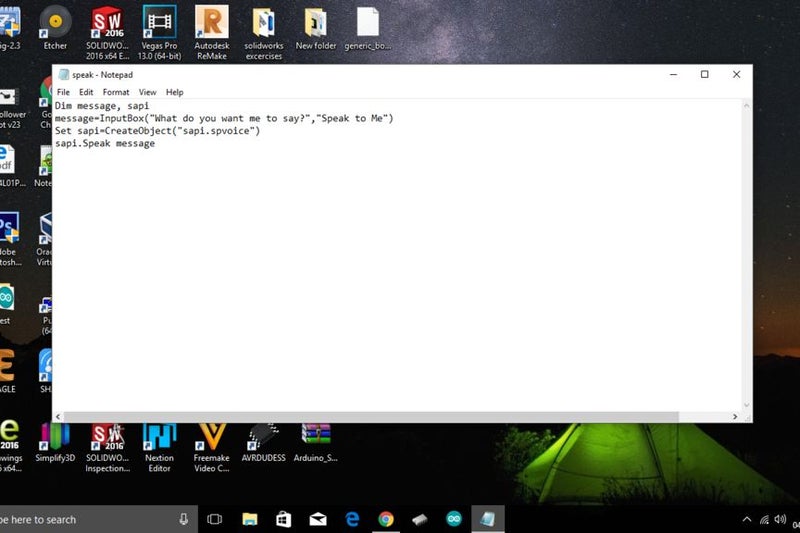This screenshot has width=800, height=533.
Task: Select the Simplify3D desktop icon
Action: [55, 443]
